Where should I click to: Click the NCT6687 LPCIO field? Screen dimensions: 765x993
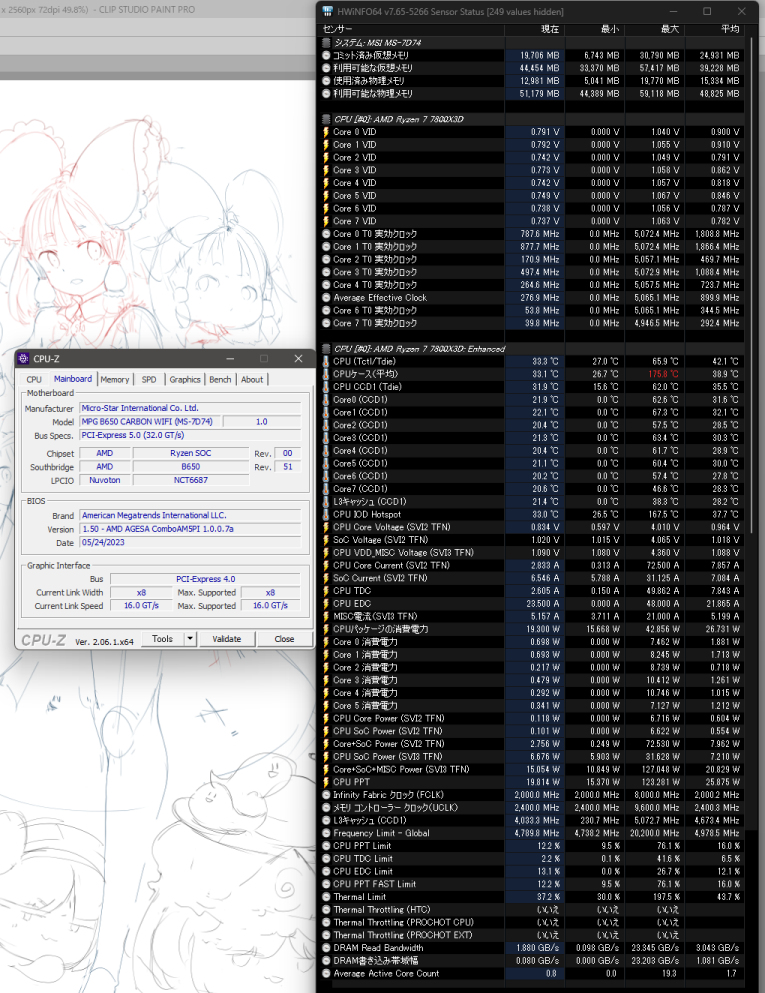[x=191, y=480]
